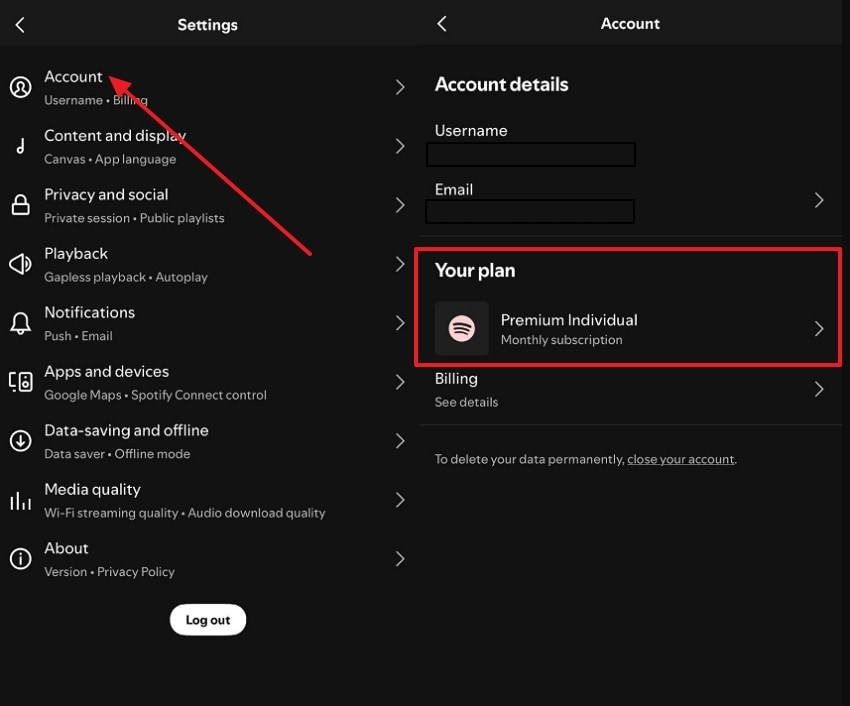Expand the Media quality settings chevron
The image size is (850, 706).
(400, 500)
